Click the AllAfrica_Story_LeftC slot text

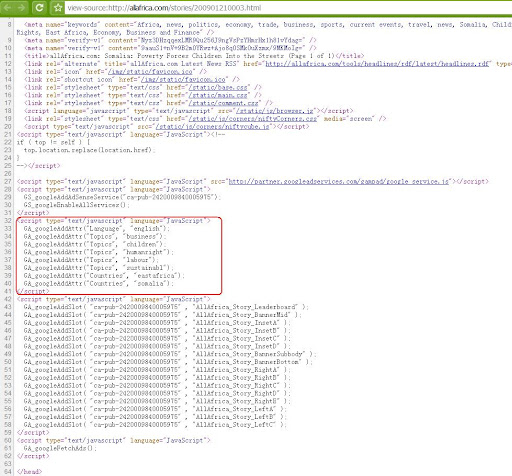click(234, 425)
